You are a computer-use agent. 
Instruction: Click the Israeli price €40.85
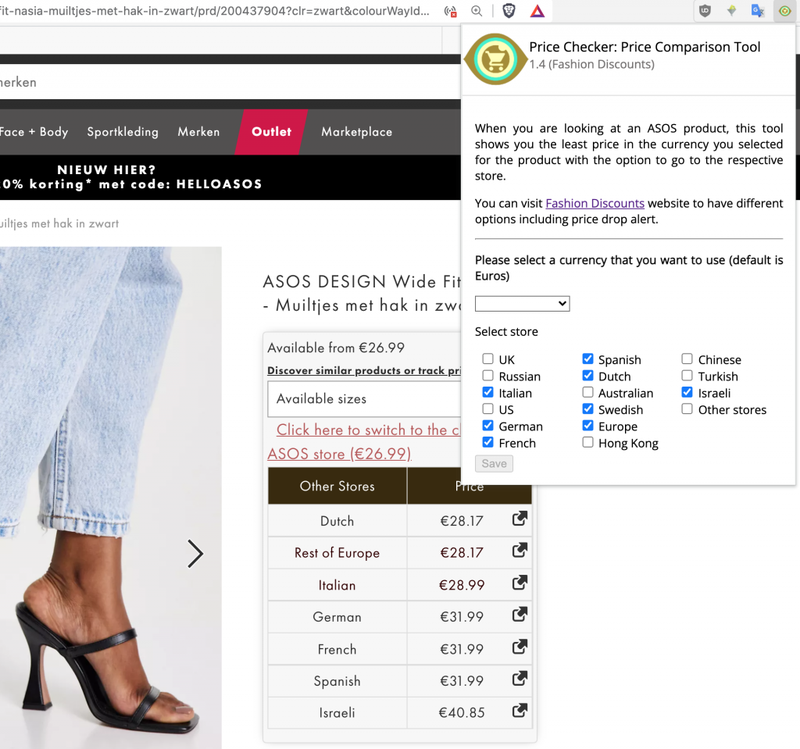point(462,713)
